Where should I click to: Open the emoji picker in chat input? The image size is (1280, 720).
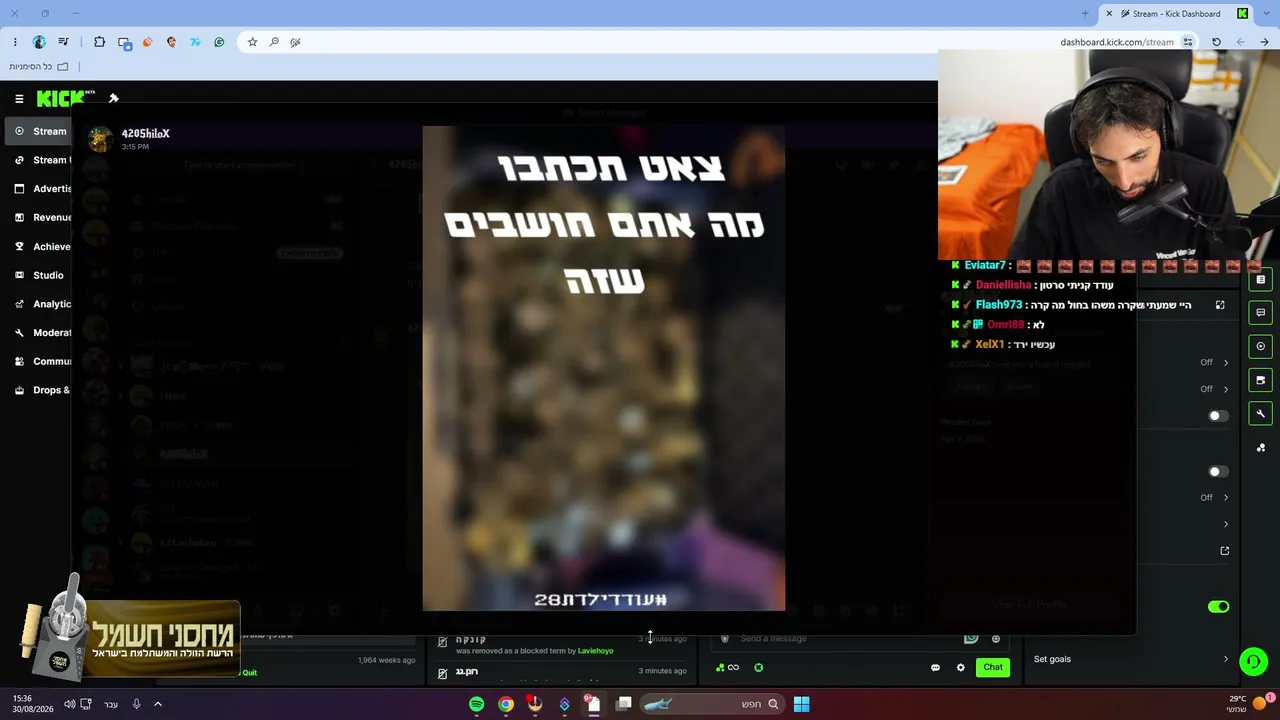point(996,638)
